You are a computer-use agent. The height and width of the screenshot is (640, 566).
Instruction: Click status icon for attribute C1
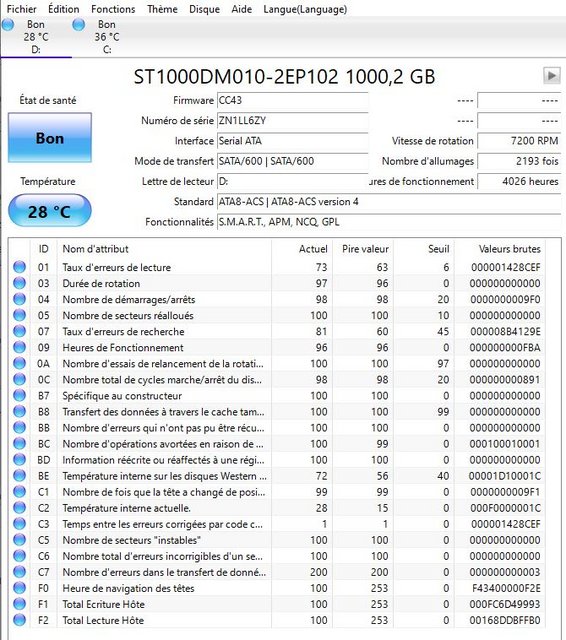(19, 492)
